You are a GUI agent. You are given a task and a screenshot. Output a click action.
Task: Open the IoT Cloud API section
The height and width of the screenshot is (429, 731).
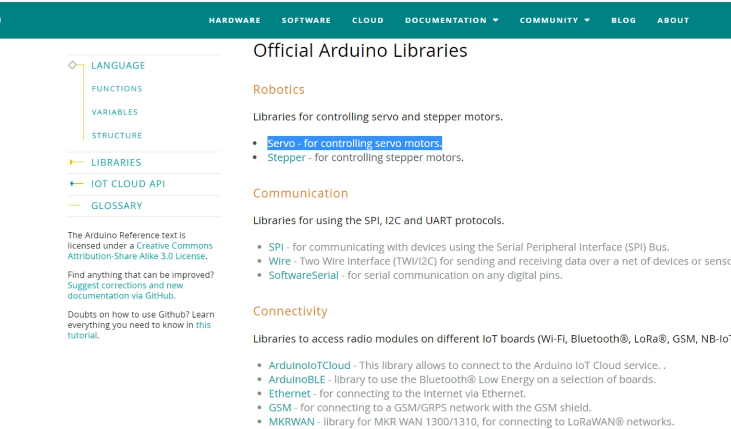tap(128, 184)
